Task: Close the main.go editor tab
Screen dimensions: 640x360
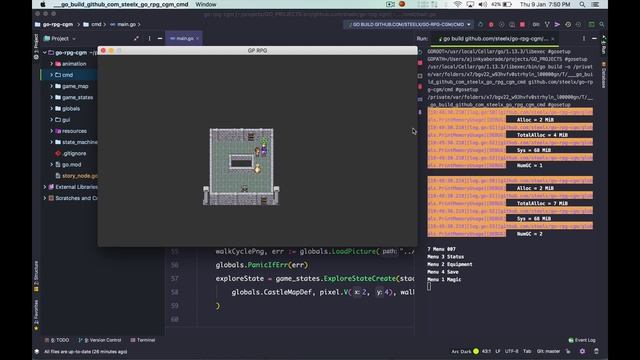Action: coord(198,38)
